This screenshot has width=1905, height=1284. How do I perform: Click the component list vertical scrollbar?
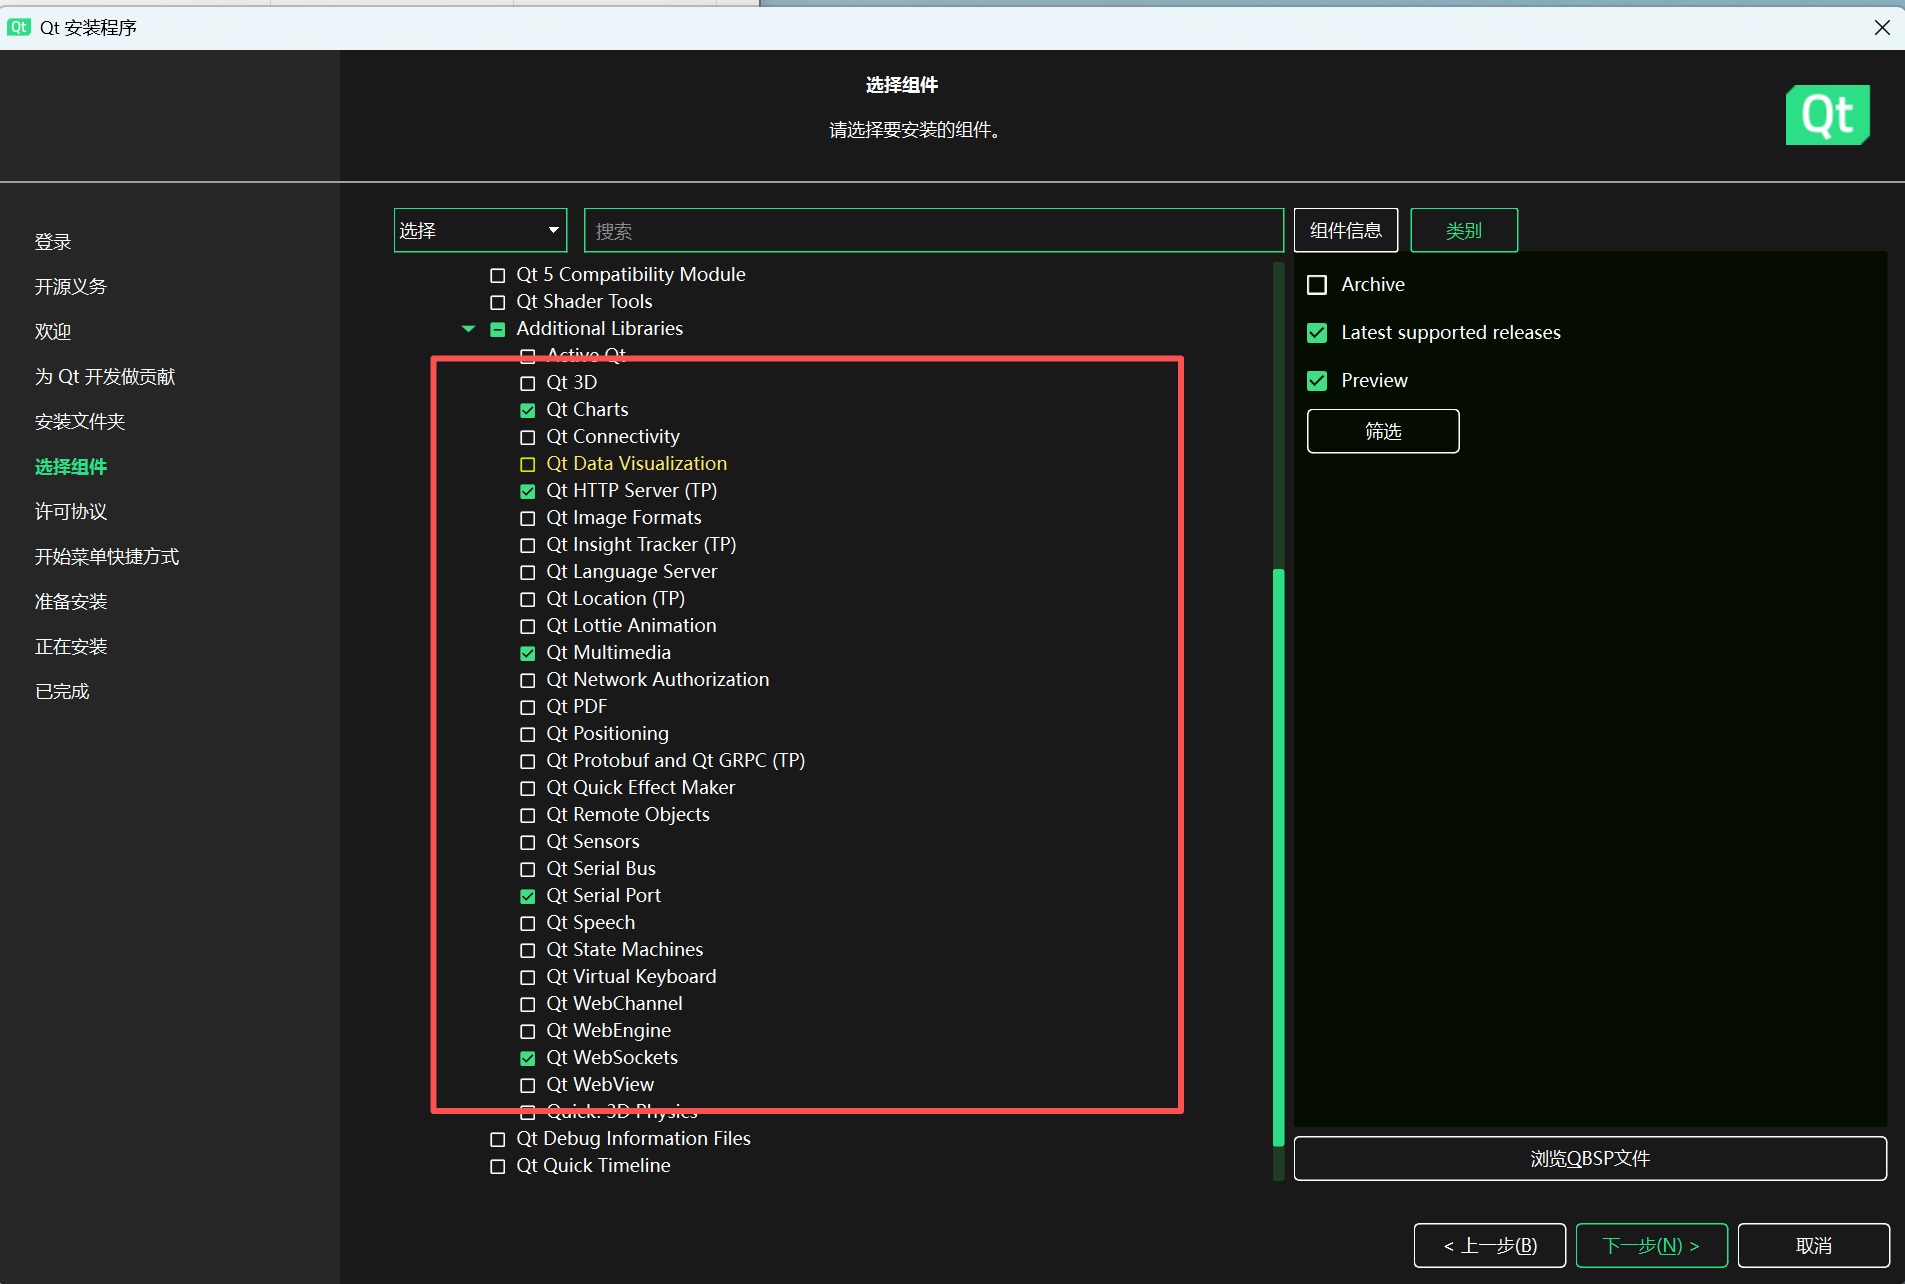pyautogui.click(x=1278, y=857)
